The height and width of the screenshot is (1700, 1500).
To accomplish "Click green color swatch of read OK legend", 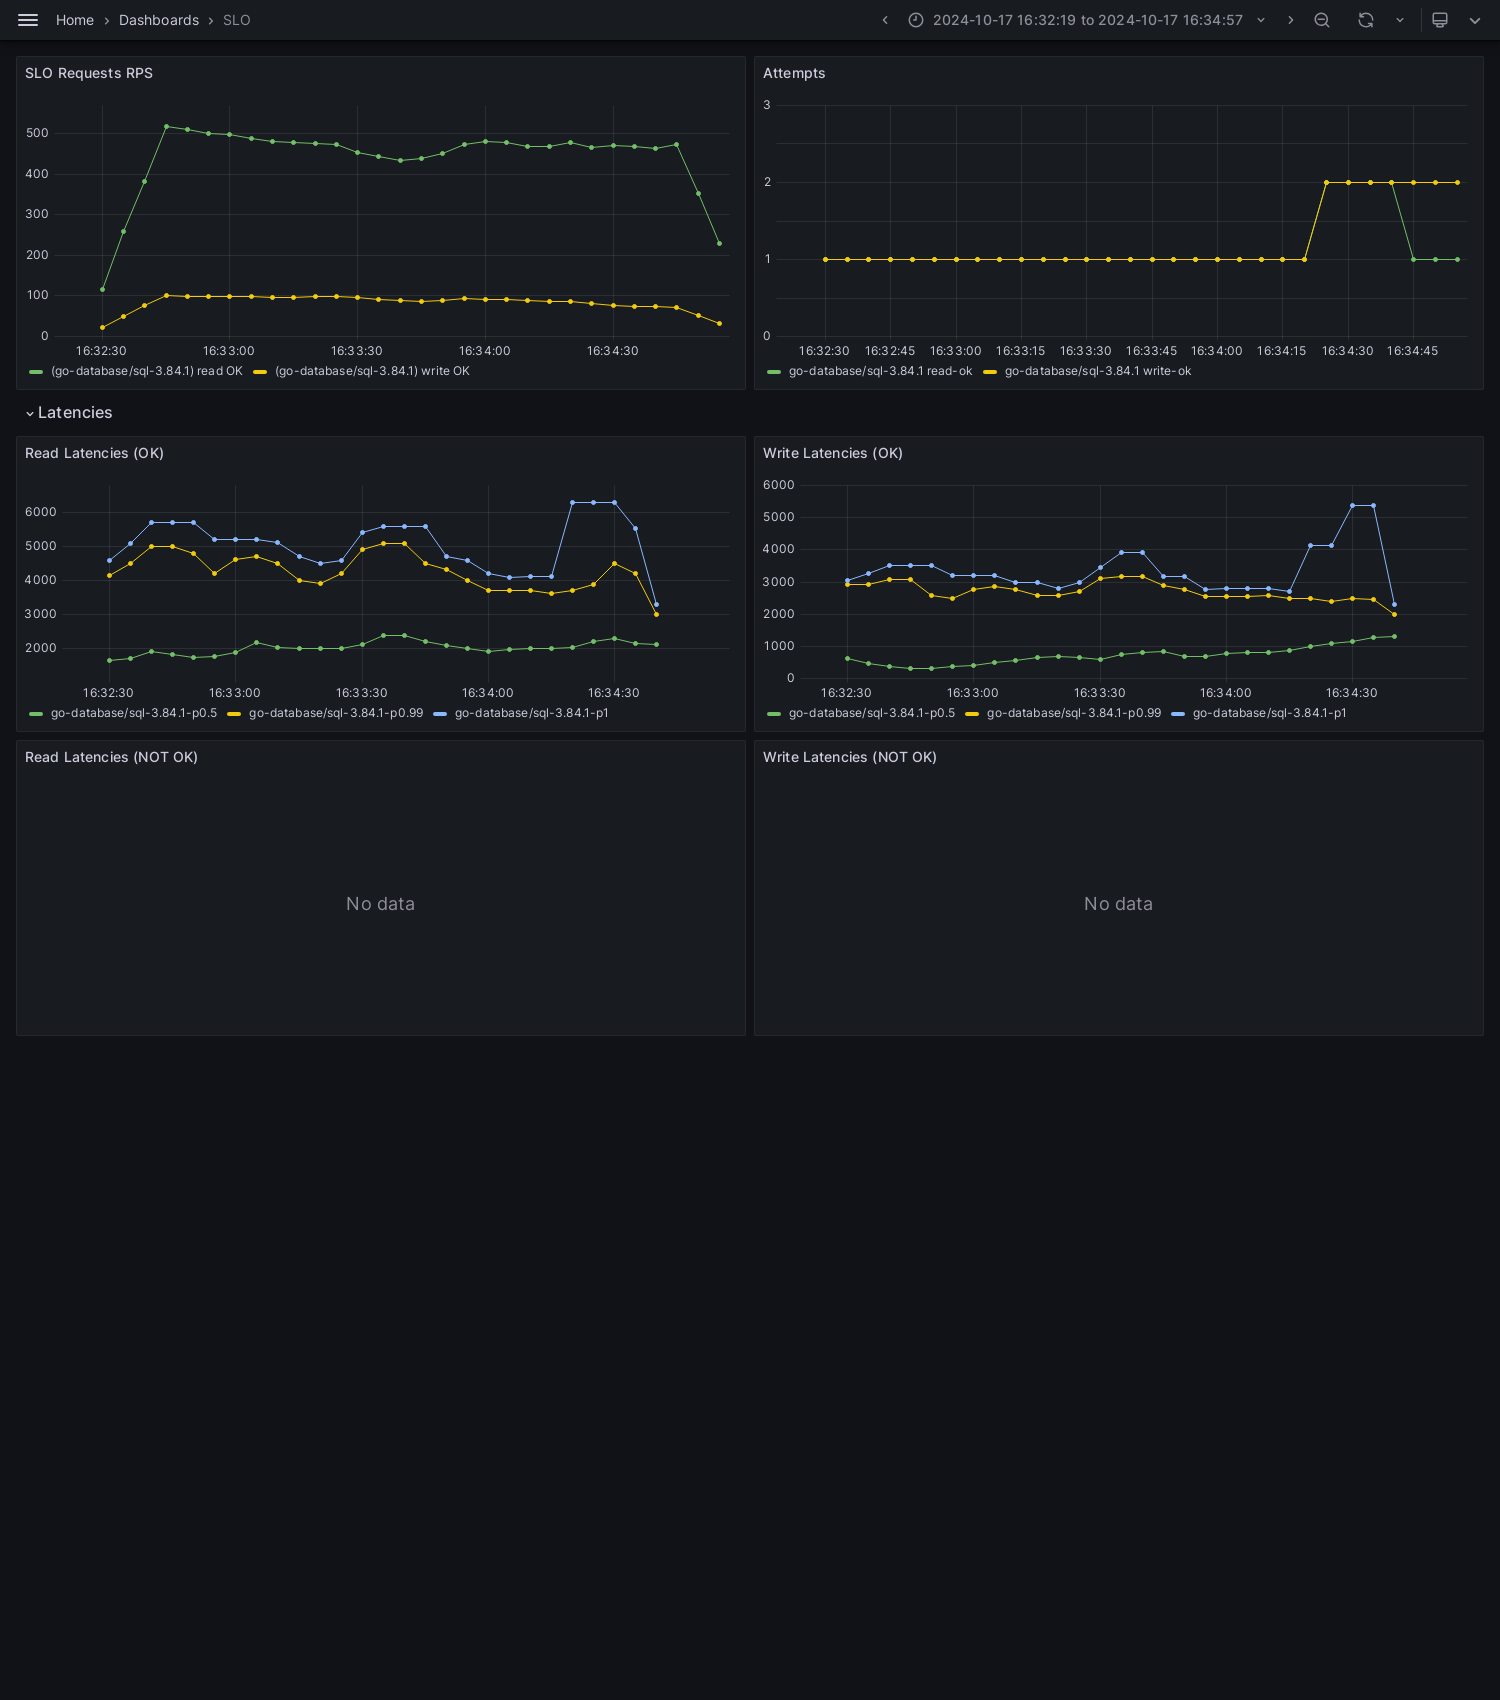I will tap(36, 371).
